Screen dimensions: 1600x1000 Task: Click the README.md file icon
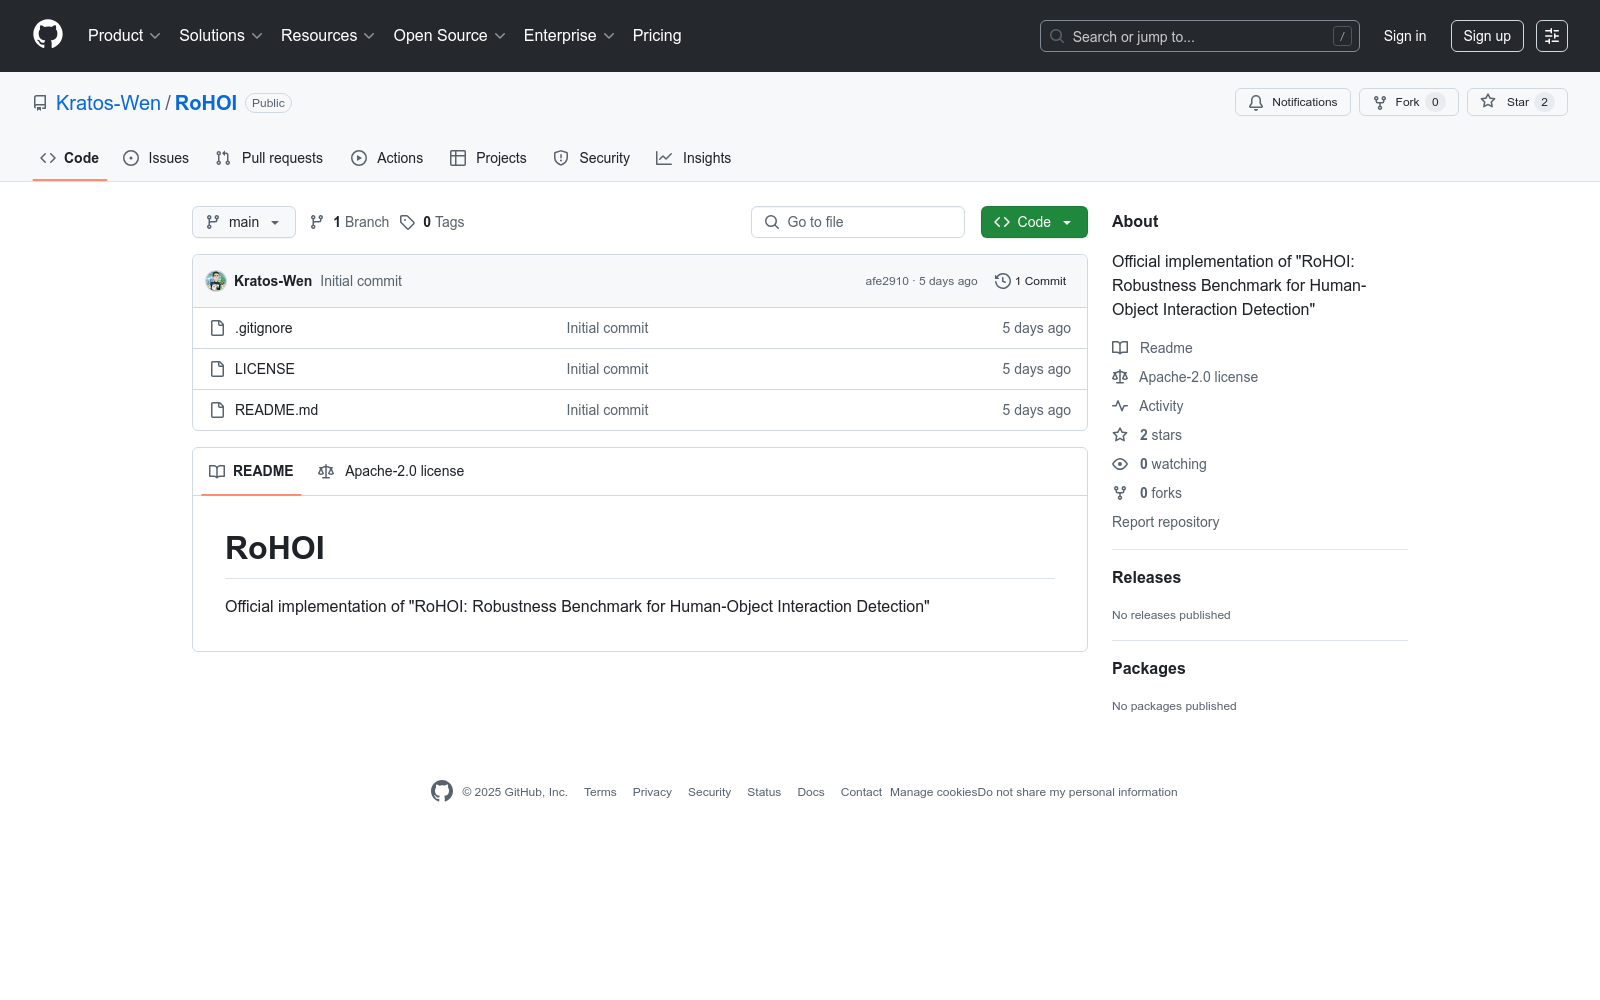[217, 410]
